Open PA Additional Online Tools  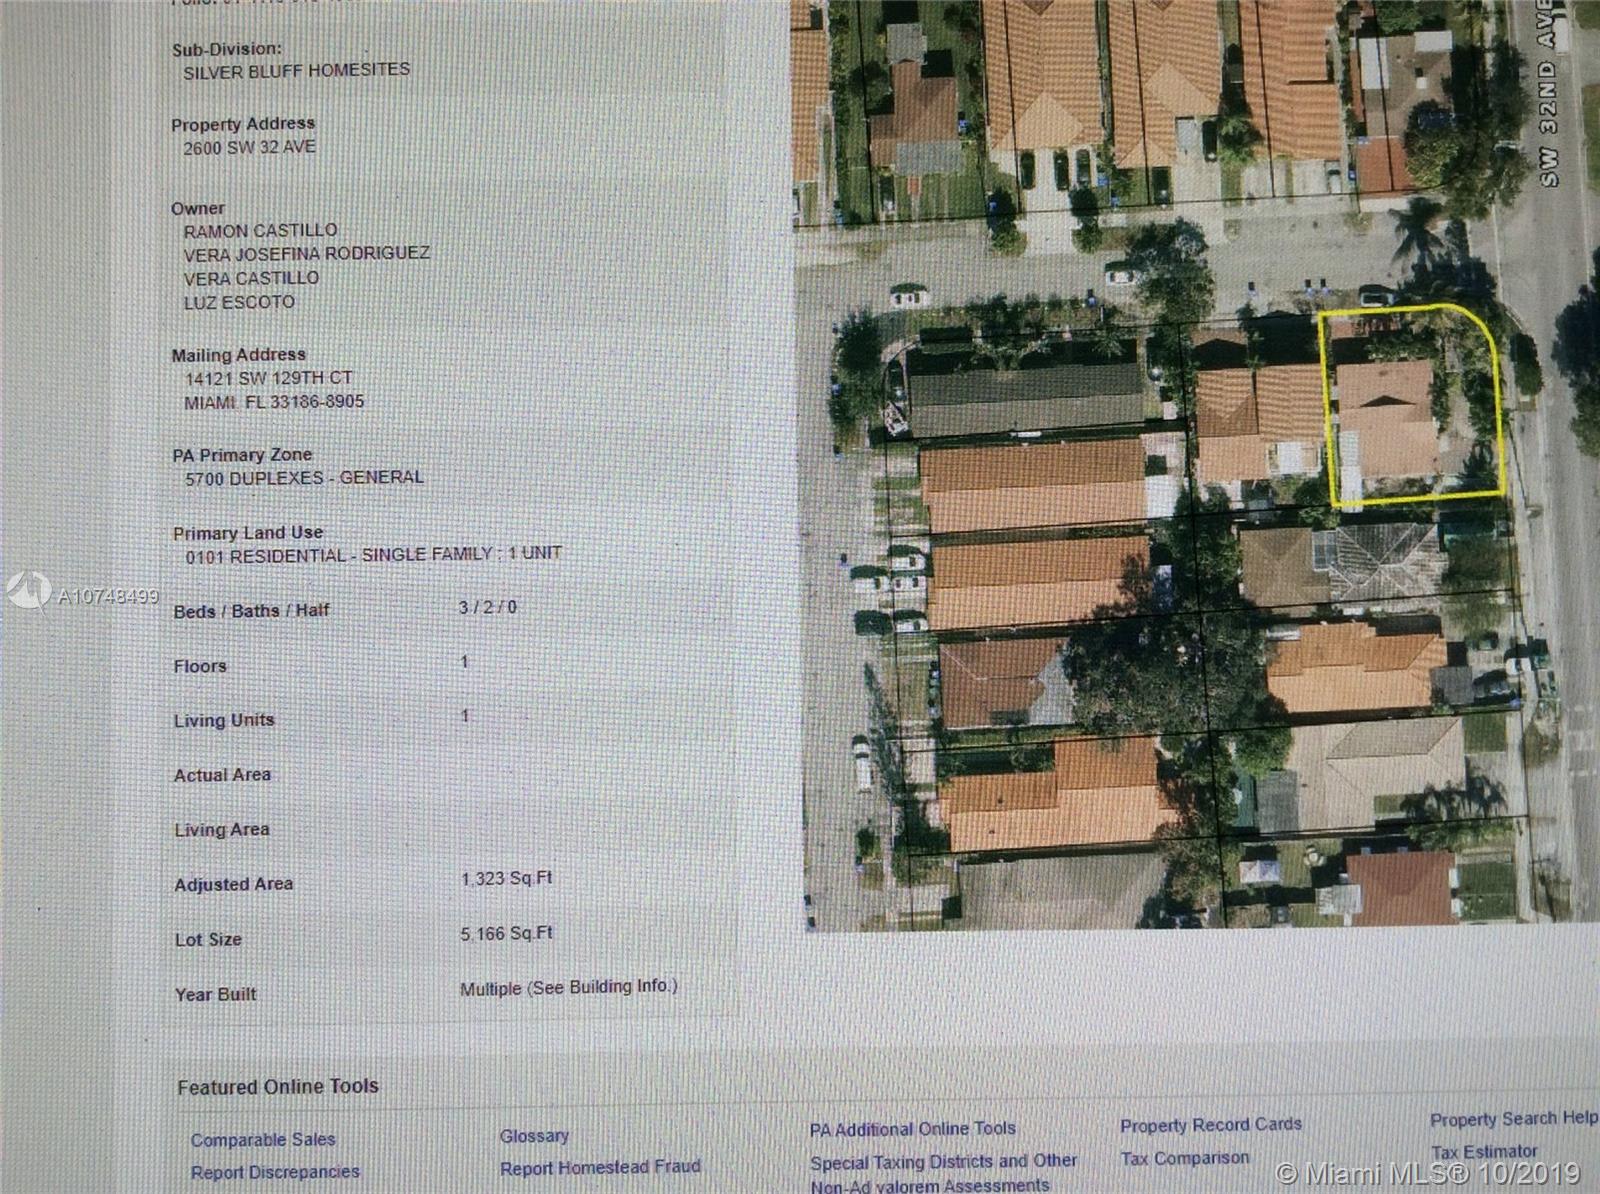coord(912,1129)
